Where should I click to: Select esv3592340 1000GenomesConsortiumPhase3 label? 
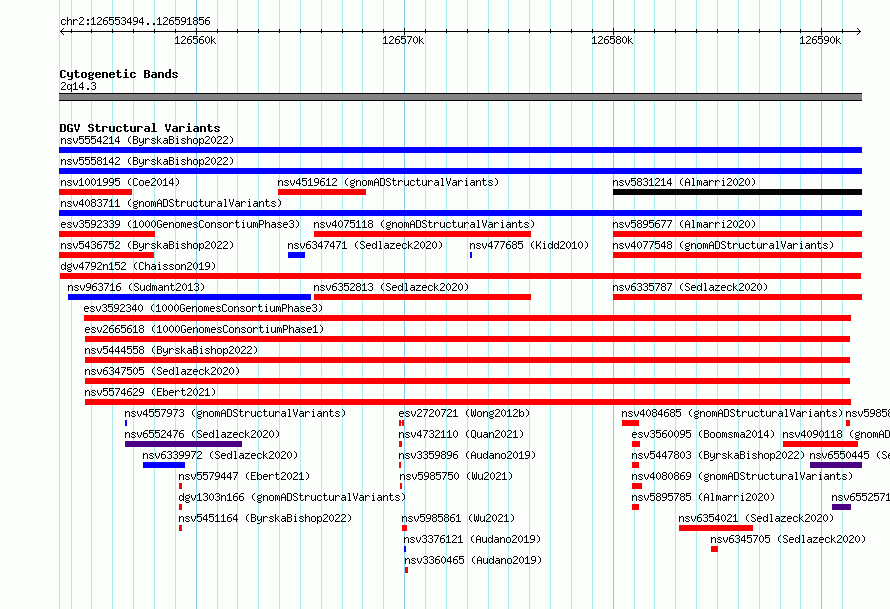pyautogui.click(x=203, y=308)
